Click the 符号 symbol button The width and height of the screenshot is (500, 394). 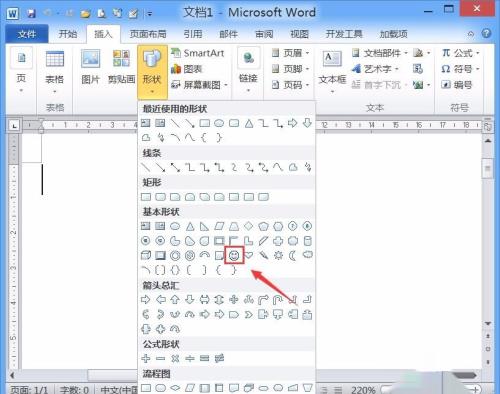(x=460, y=69)
